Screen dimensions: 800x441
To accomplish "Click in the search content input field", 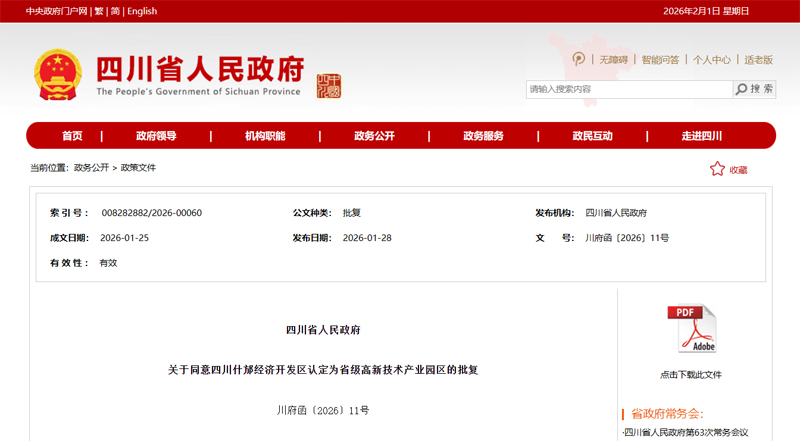I will click(628, 89).
